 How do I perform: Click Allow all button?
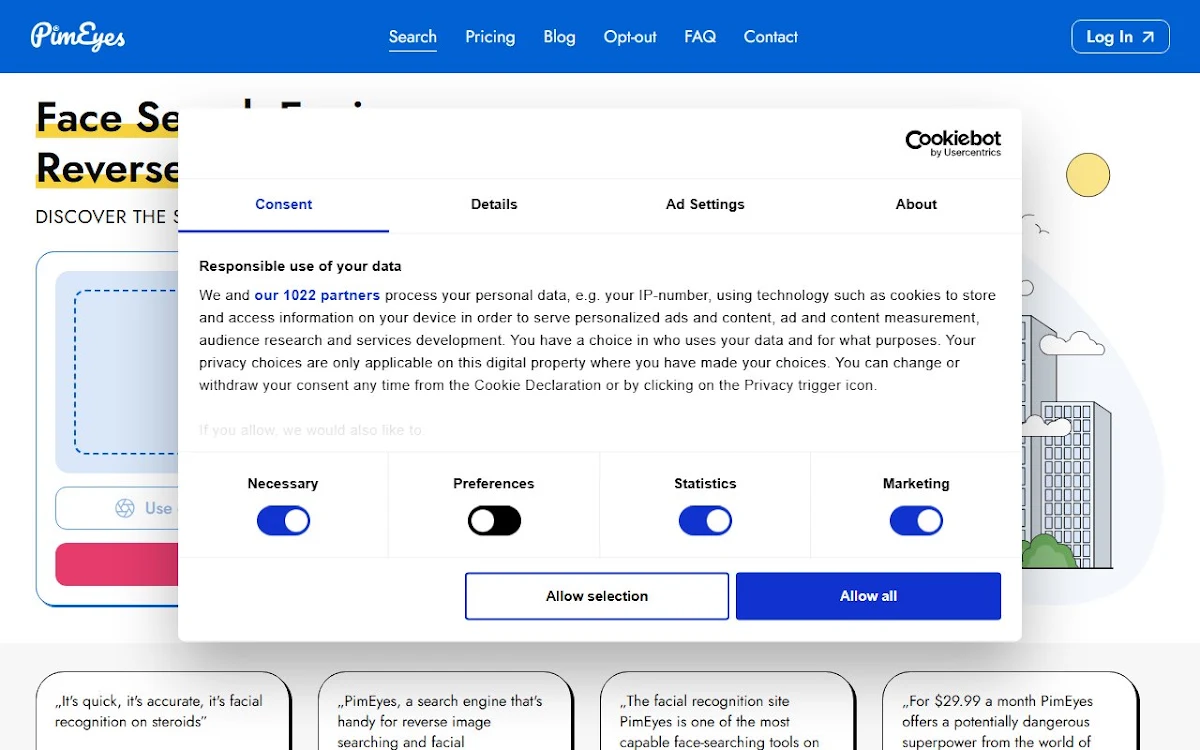click(868, 596)
